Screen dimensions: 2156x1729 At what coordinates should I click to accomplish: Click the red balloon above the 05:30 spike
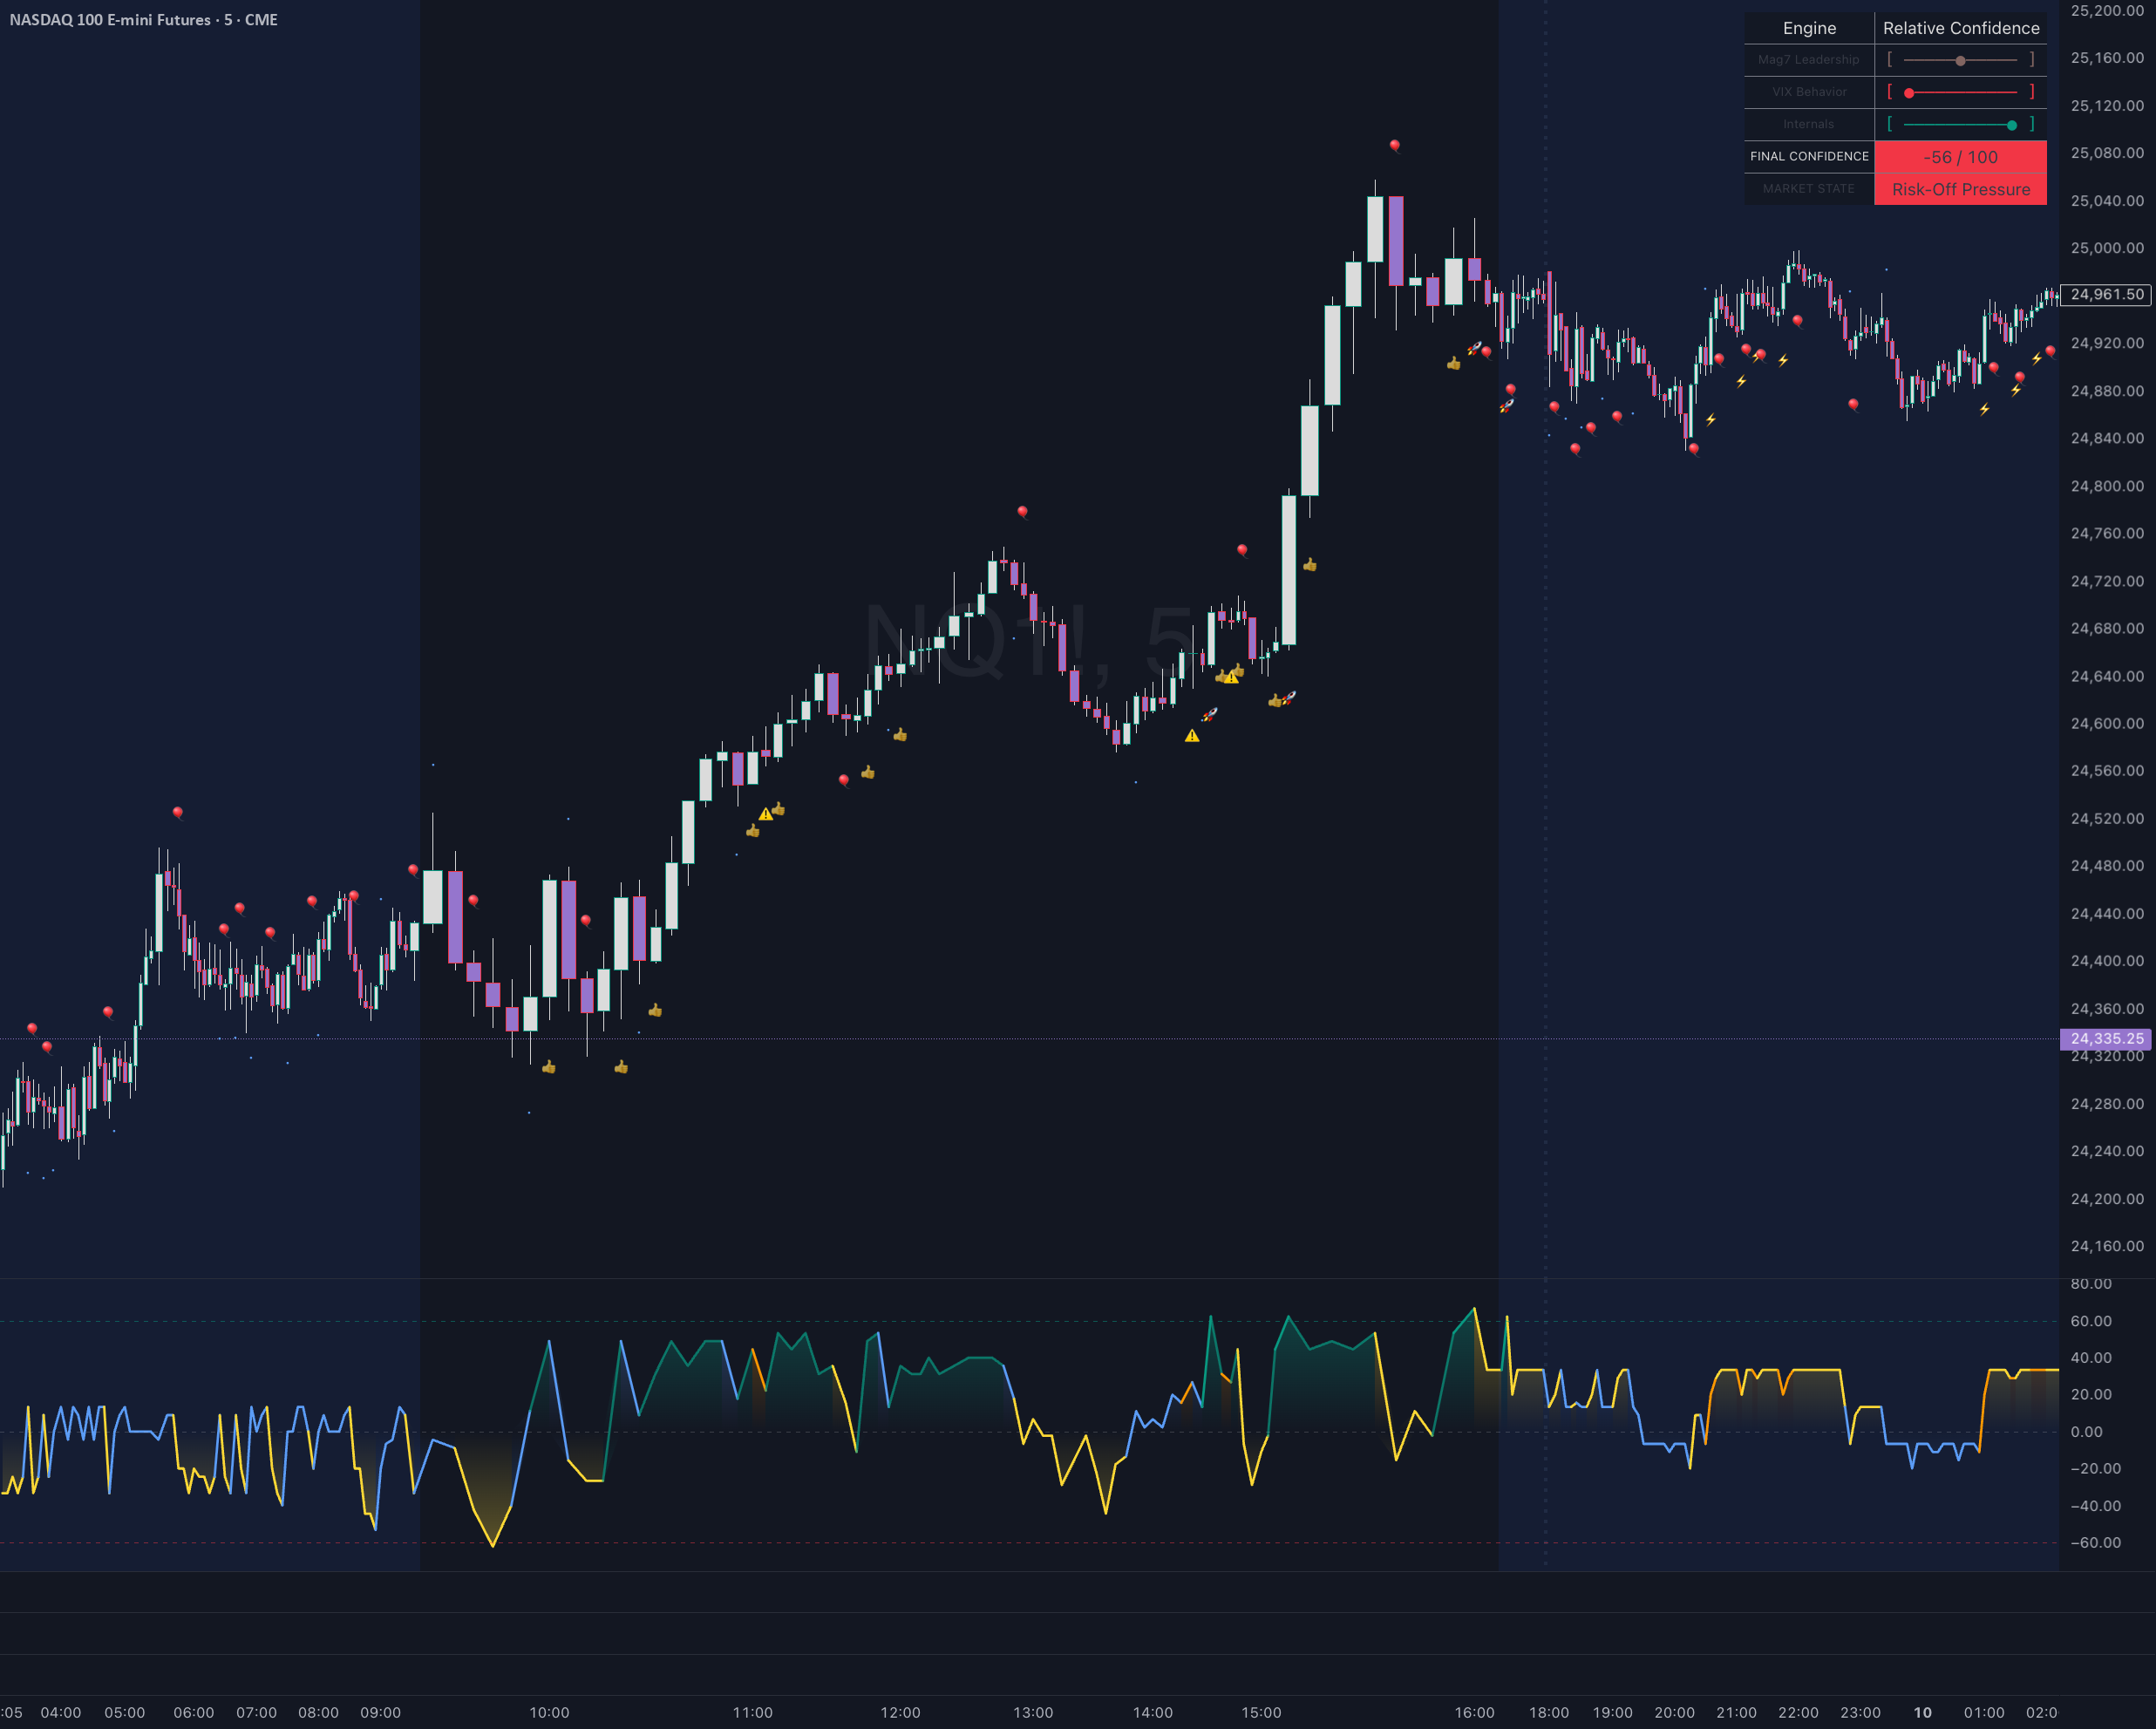pos(177,812)
